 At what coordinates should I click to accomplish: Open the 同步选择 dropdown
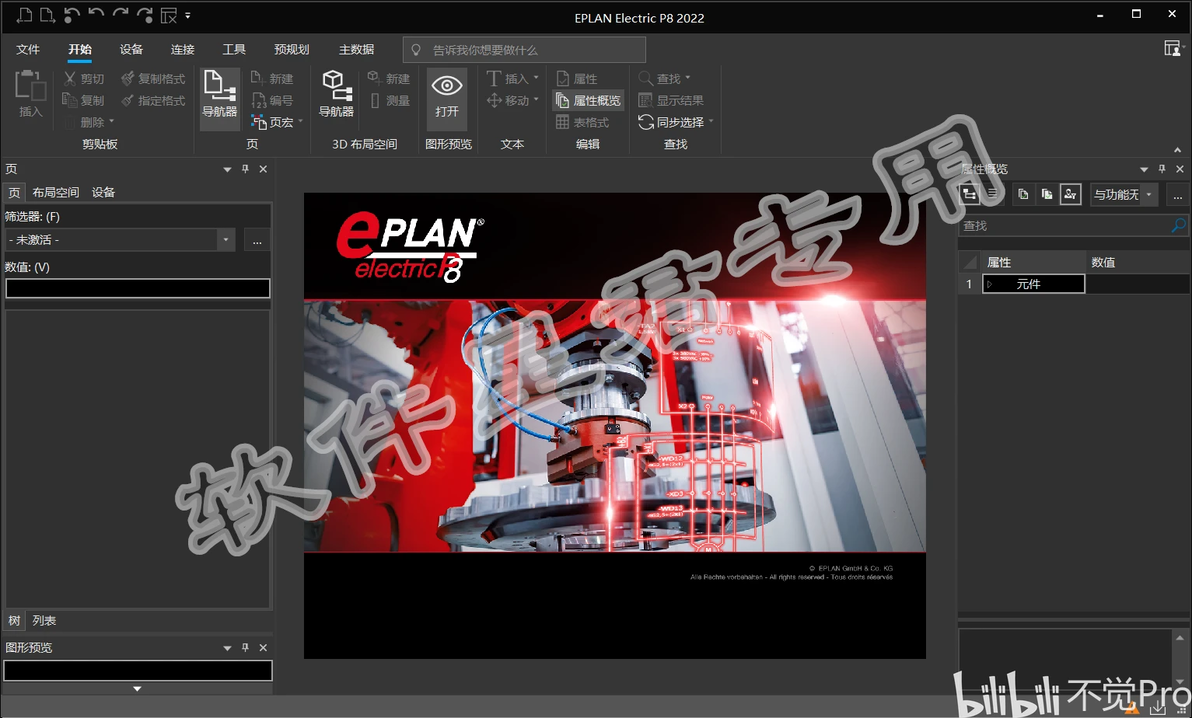[712, 122]
